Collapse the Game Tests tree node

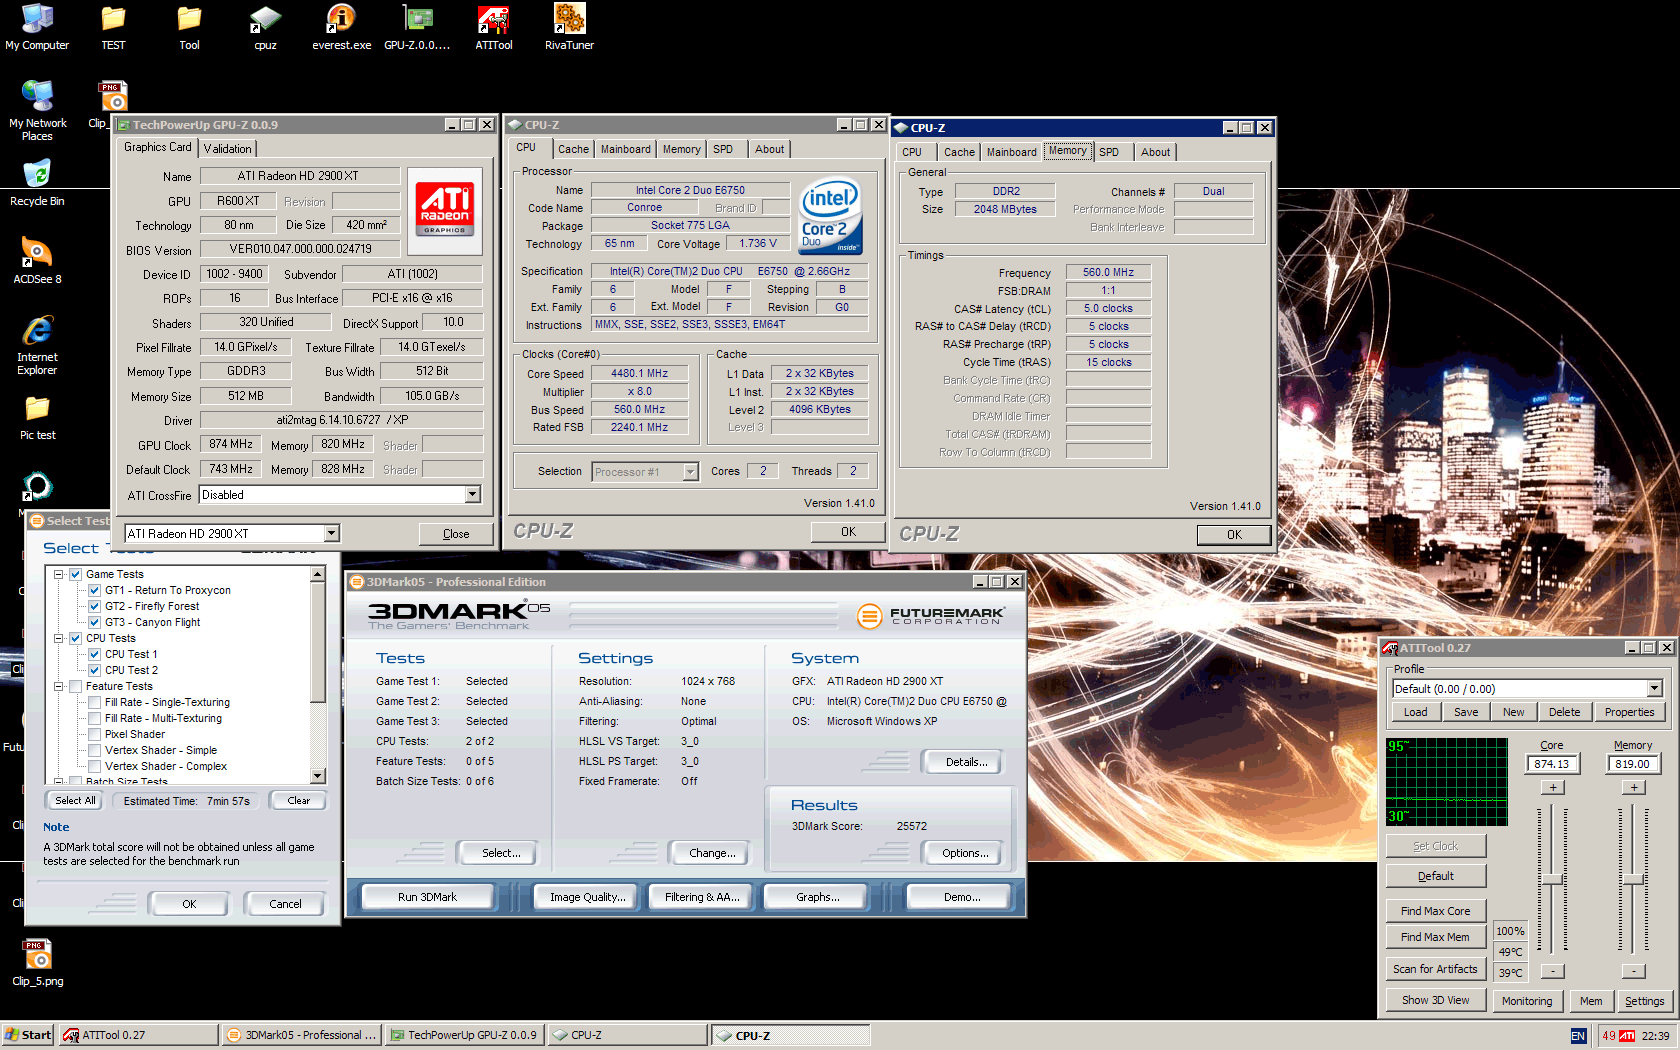pos(59,574)
